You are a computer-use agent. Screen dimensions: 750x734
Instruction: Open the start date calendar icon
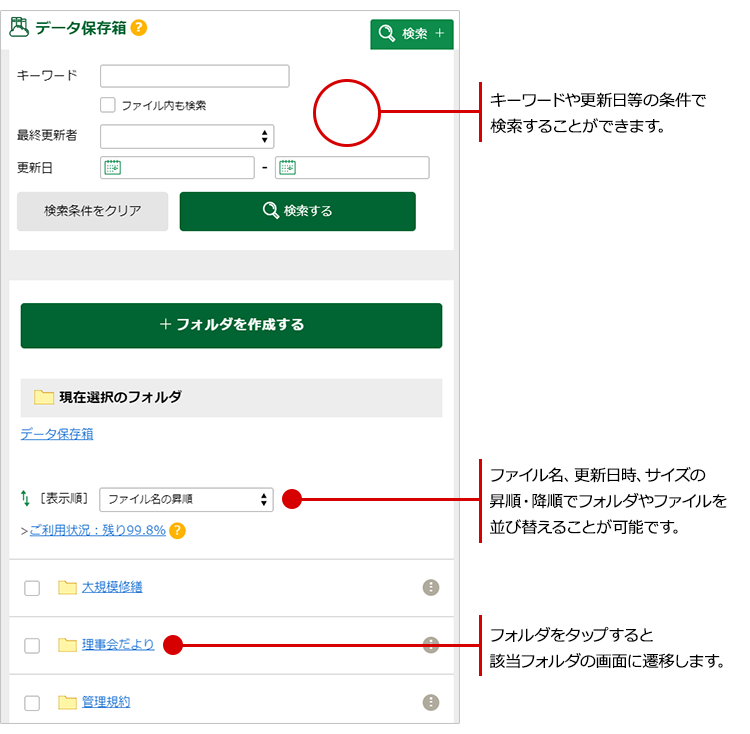[113, 168]
